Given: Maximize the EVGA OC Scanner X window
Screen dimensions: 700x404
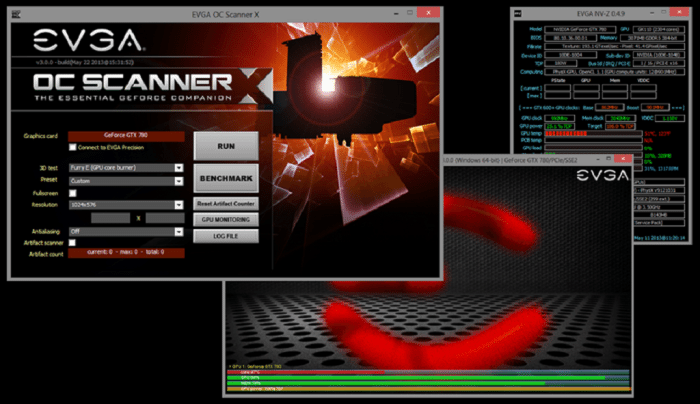Looking at the screenshot, I should click(410, 13).
